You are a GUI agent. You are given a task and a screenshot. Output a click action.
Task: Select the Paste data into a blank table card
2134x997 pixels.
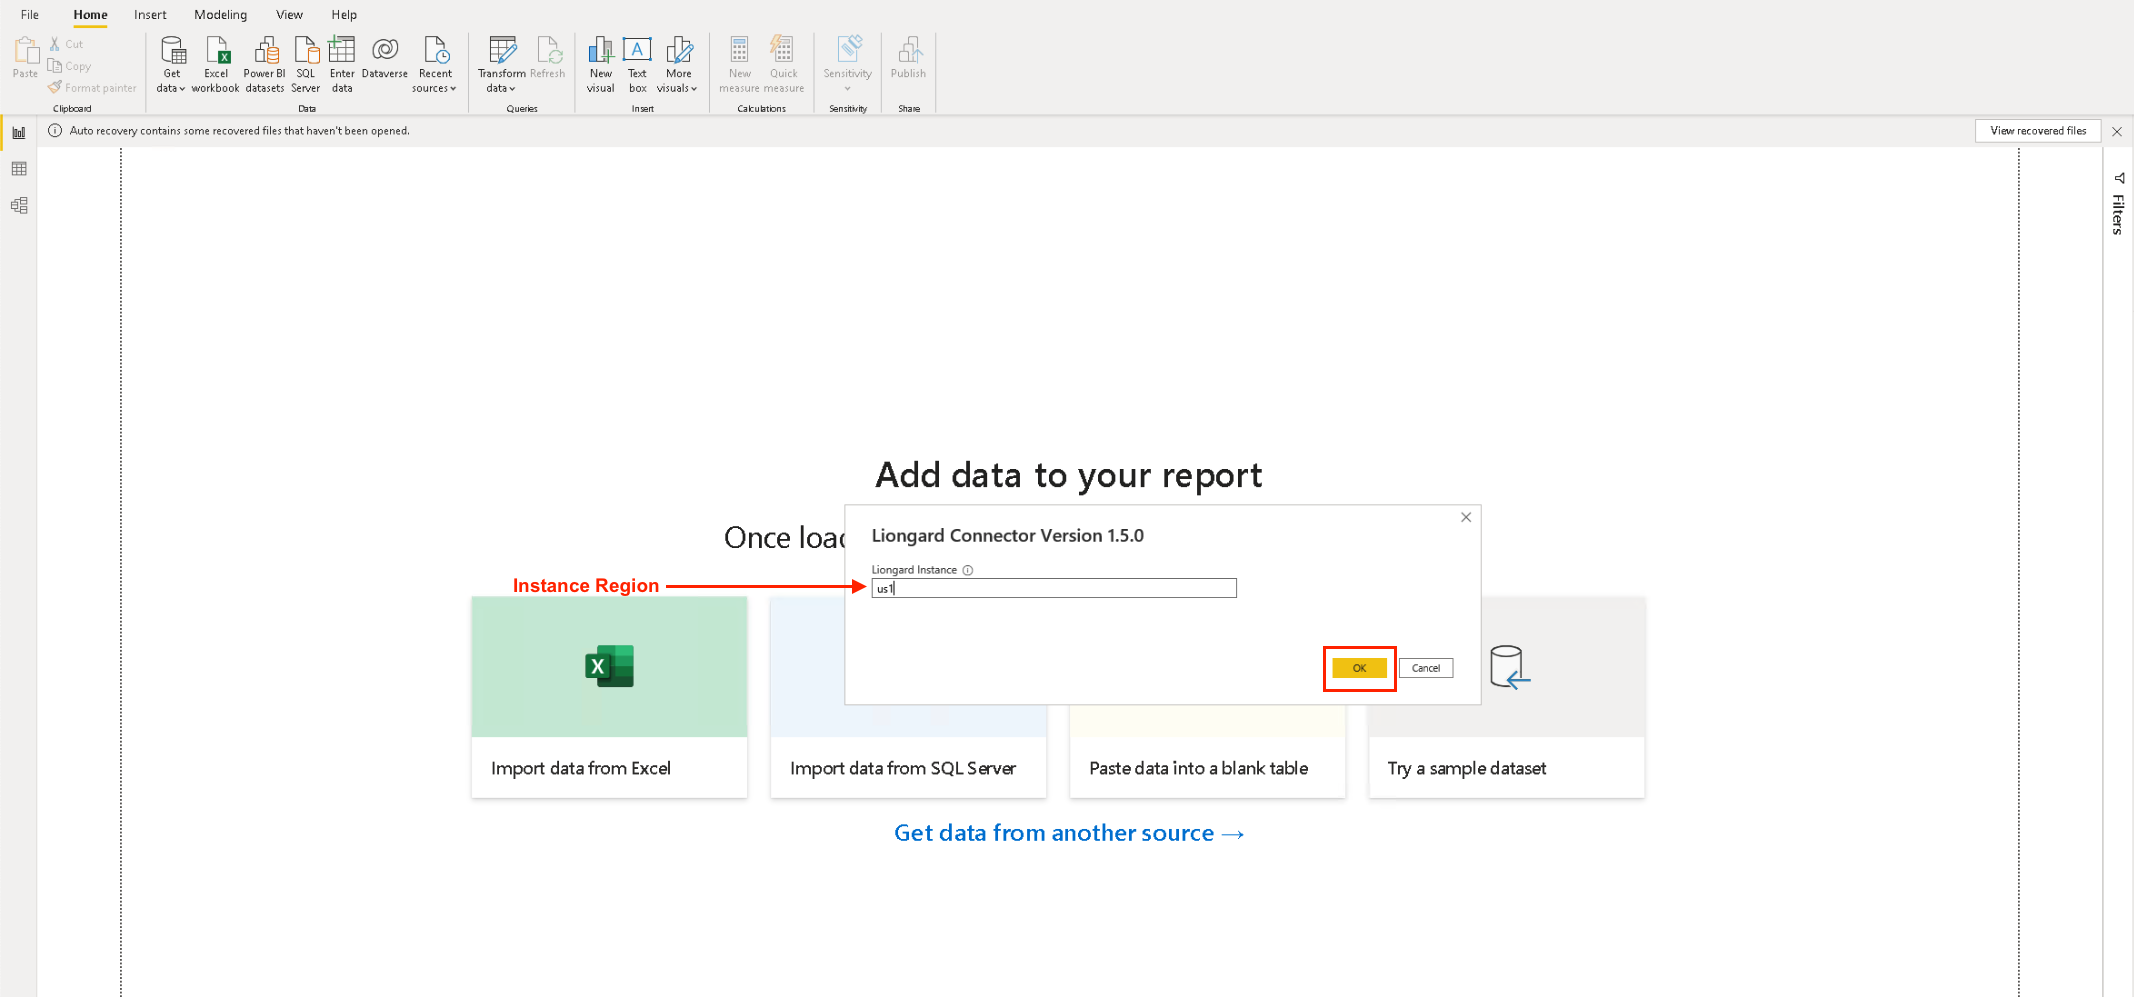1207,751
